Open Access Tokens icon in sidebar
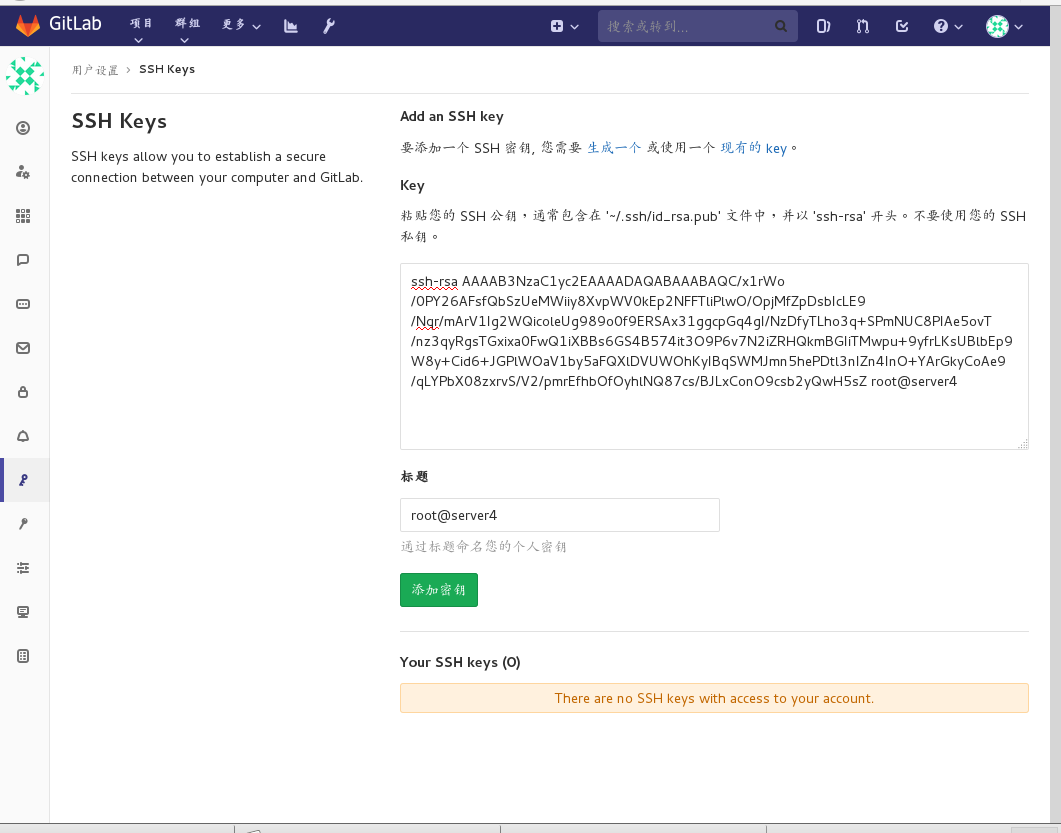 (23, 304)
